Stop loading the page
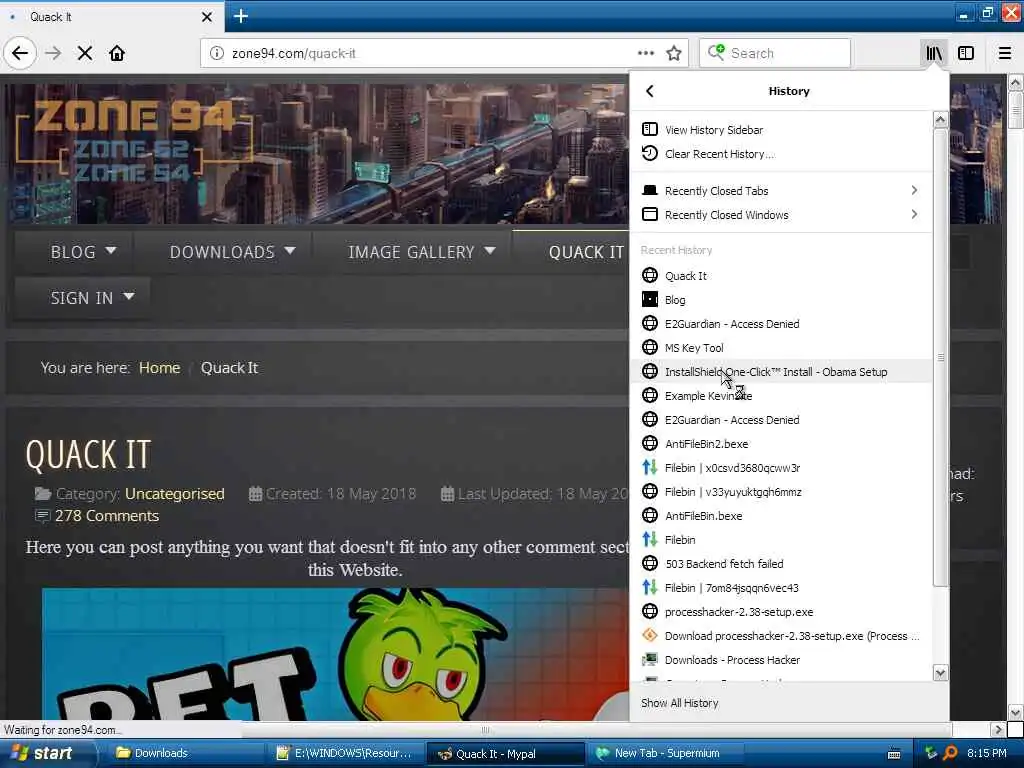The width and height of the screenshot is (1024, 768). coord(85,53)
